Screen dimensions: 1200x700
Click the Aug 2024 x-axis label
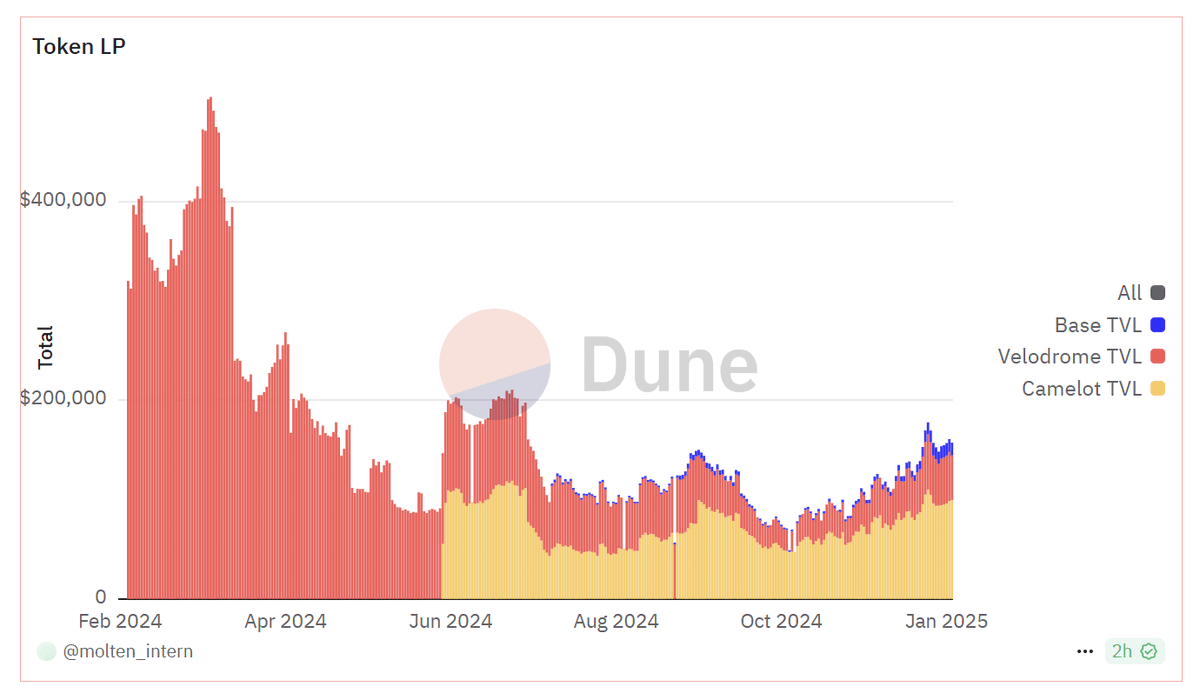pyautogui.click(x=616, y=621)
